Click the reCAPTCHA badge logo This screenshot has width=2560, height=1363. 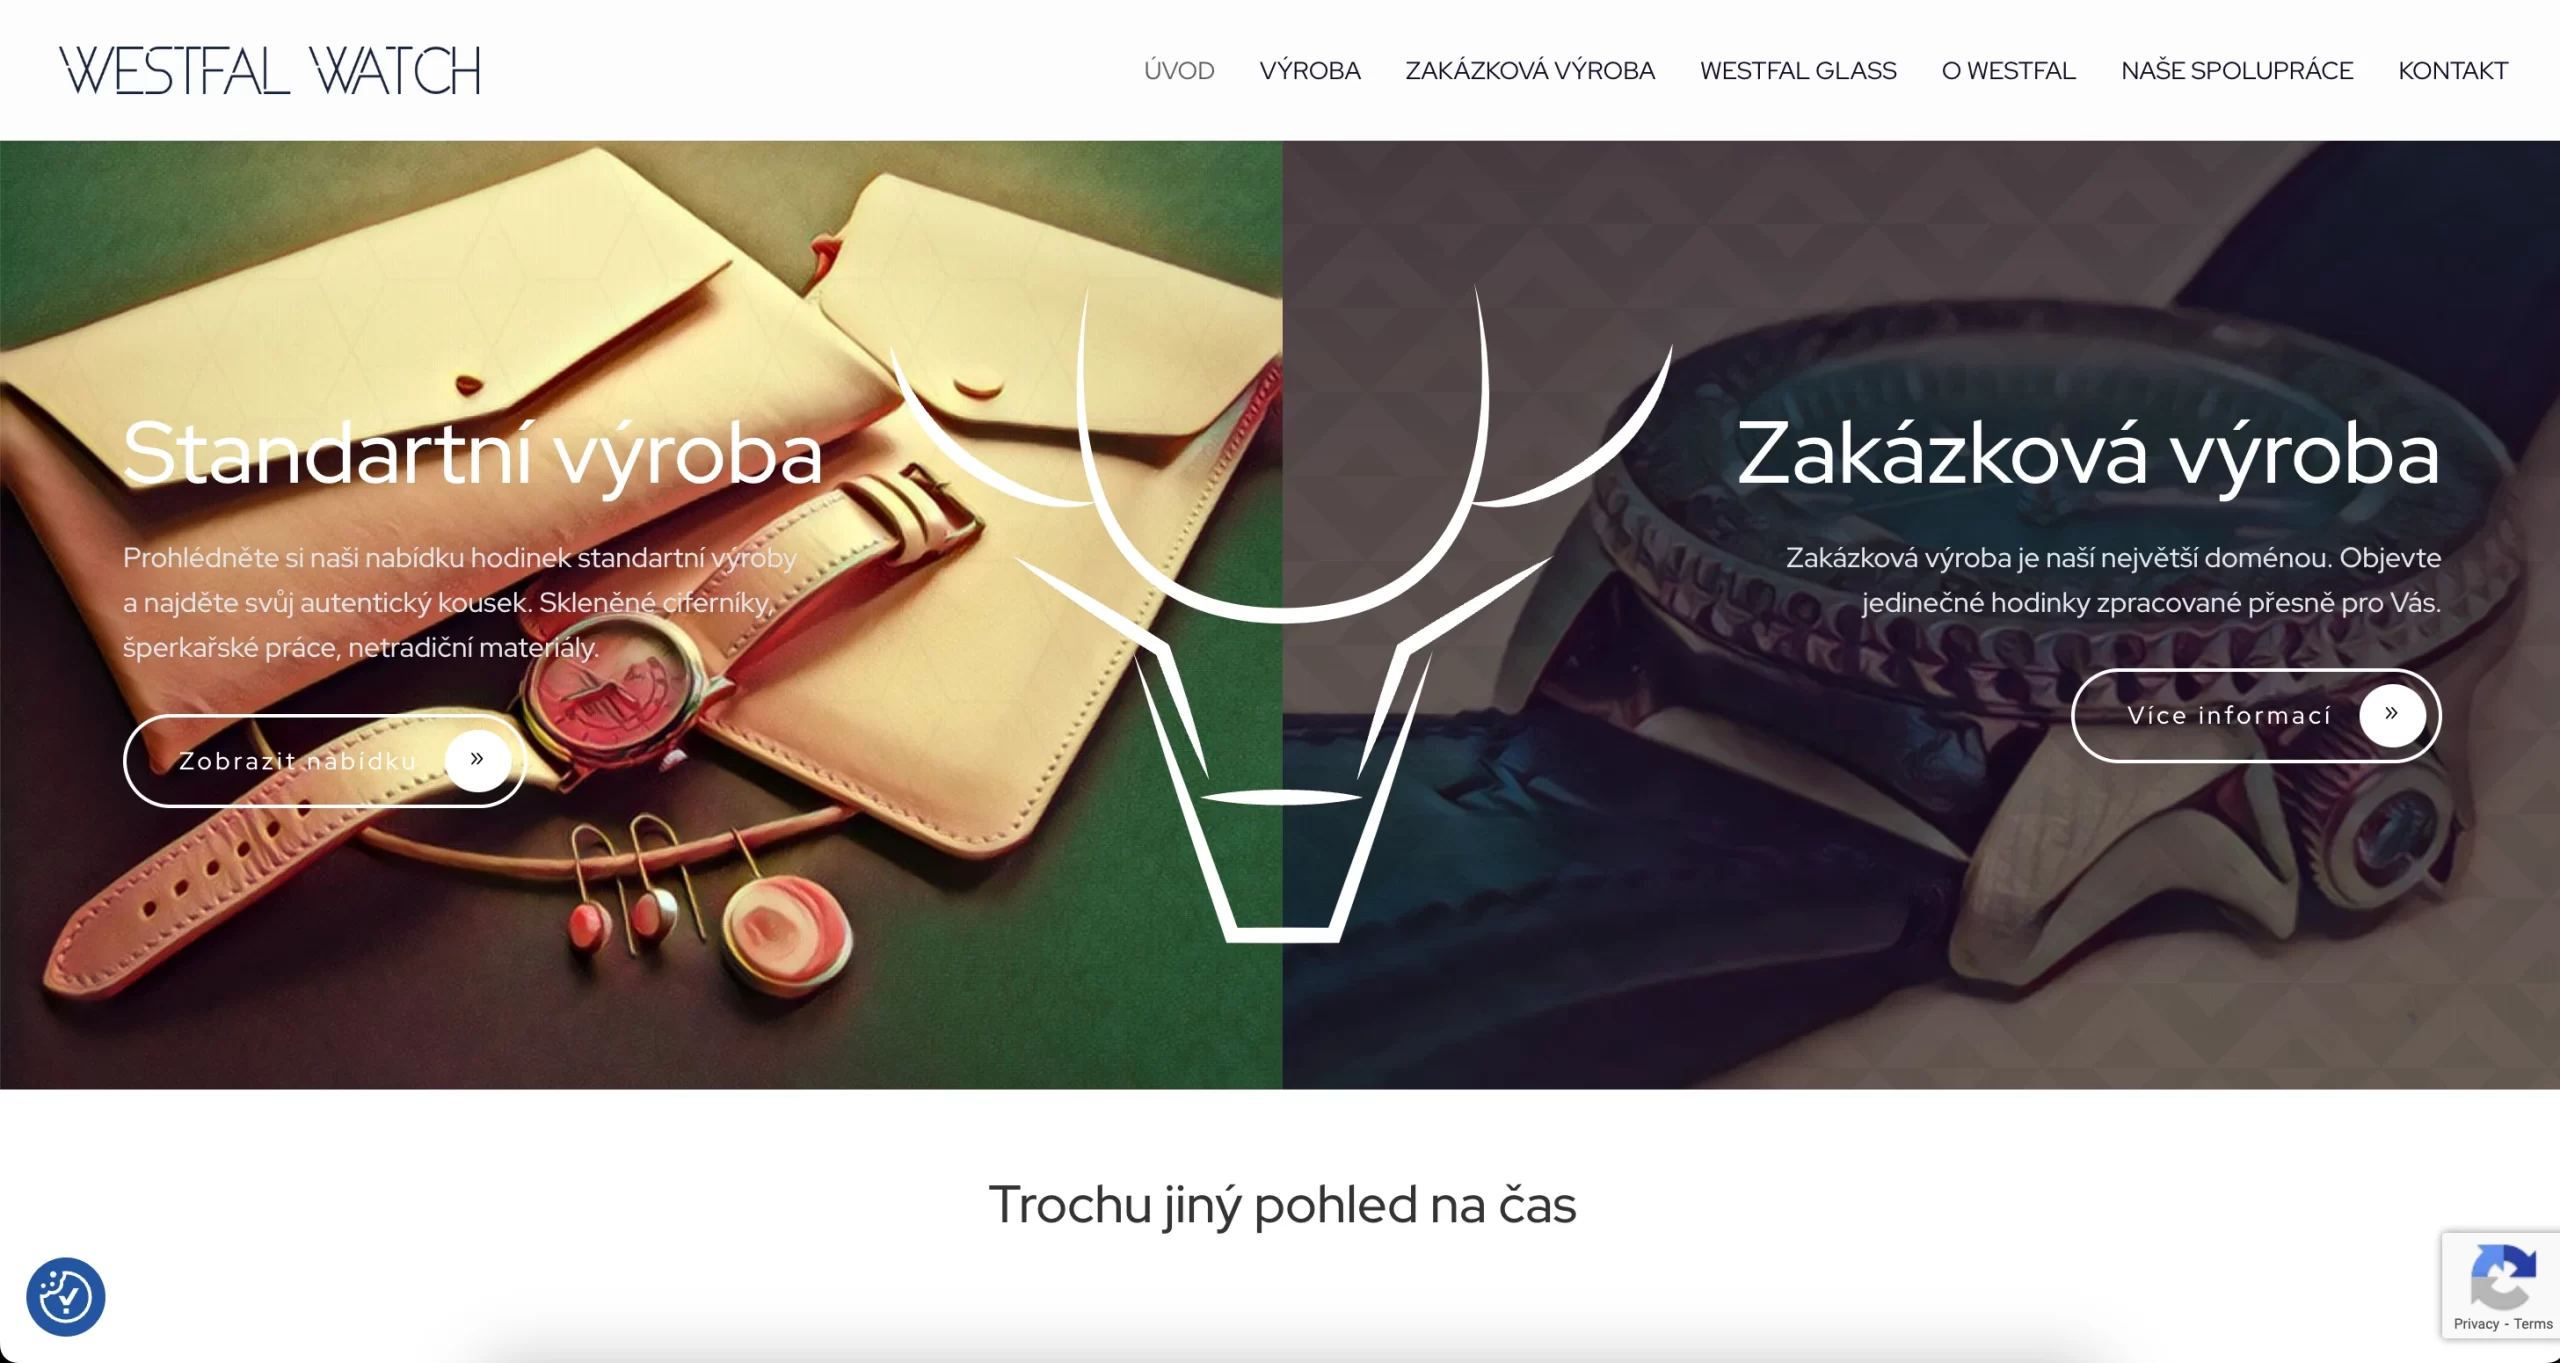click(2503, 1276)
